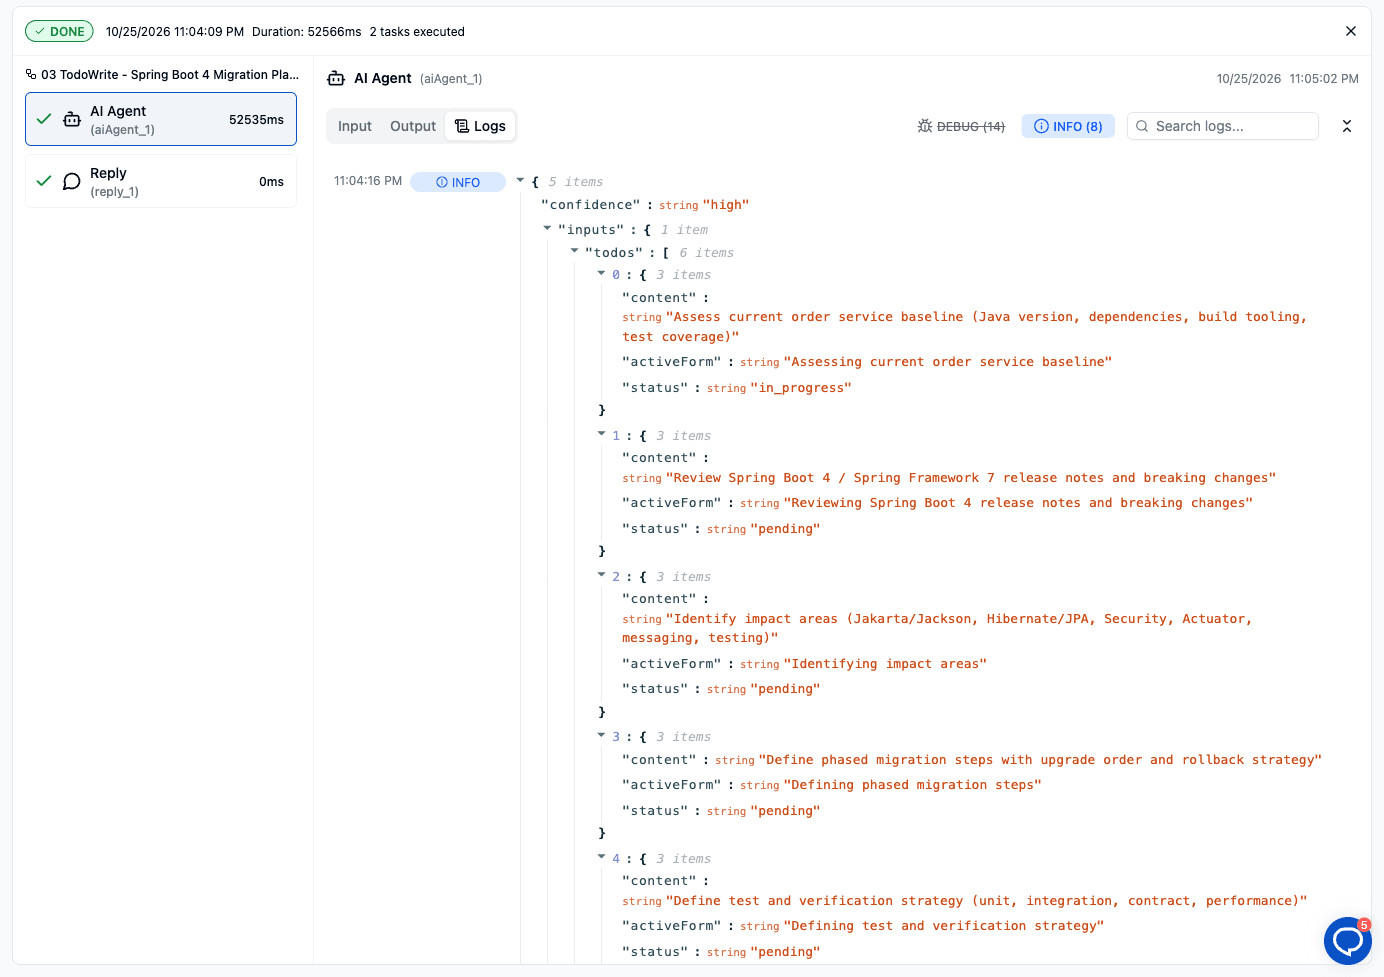Image resolution: width=1384 pixels, height=977 pixels.
Task: Collapse todo item 0
Action: 601,274
